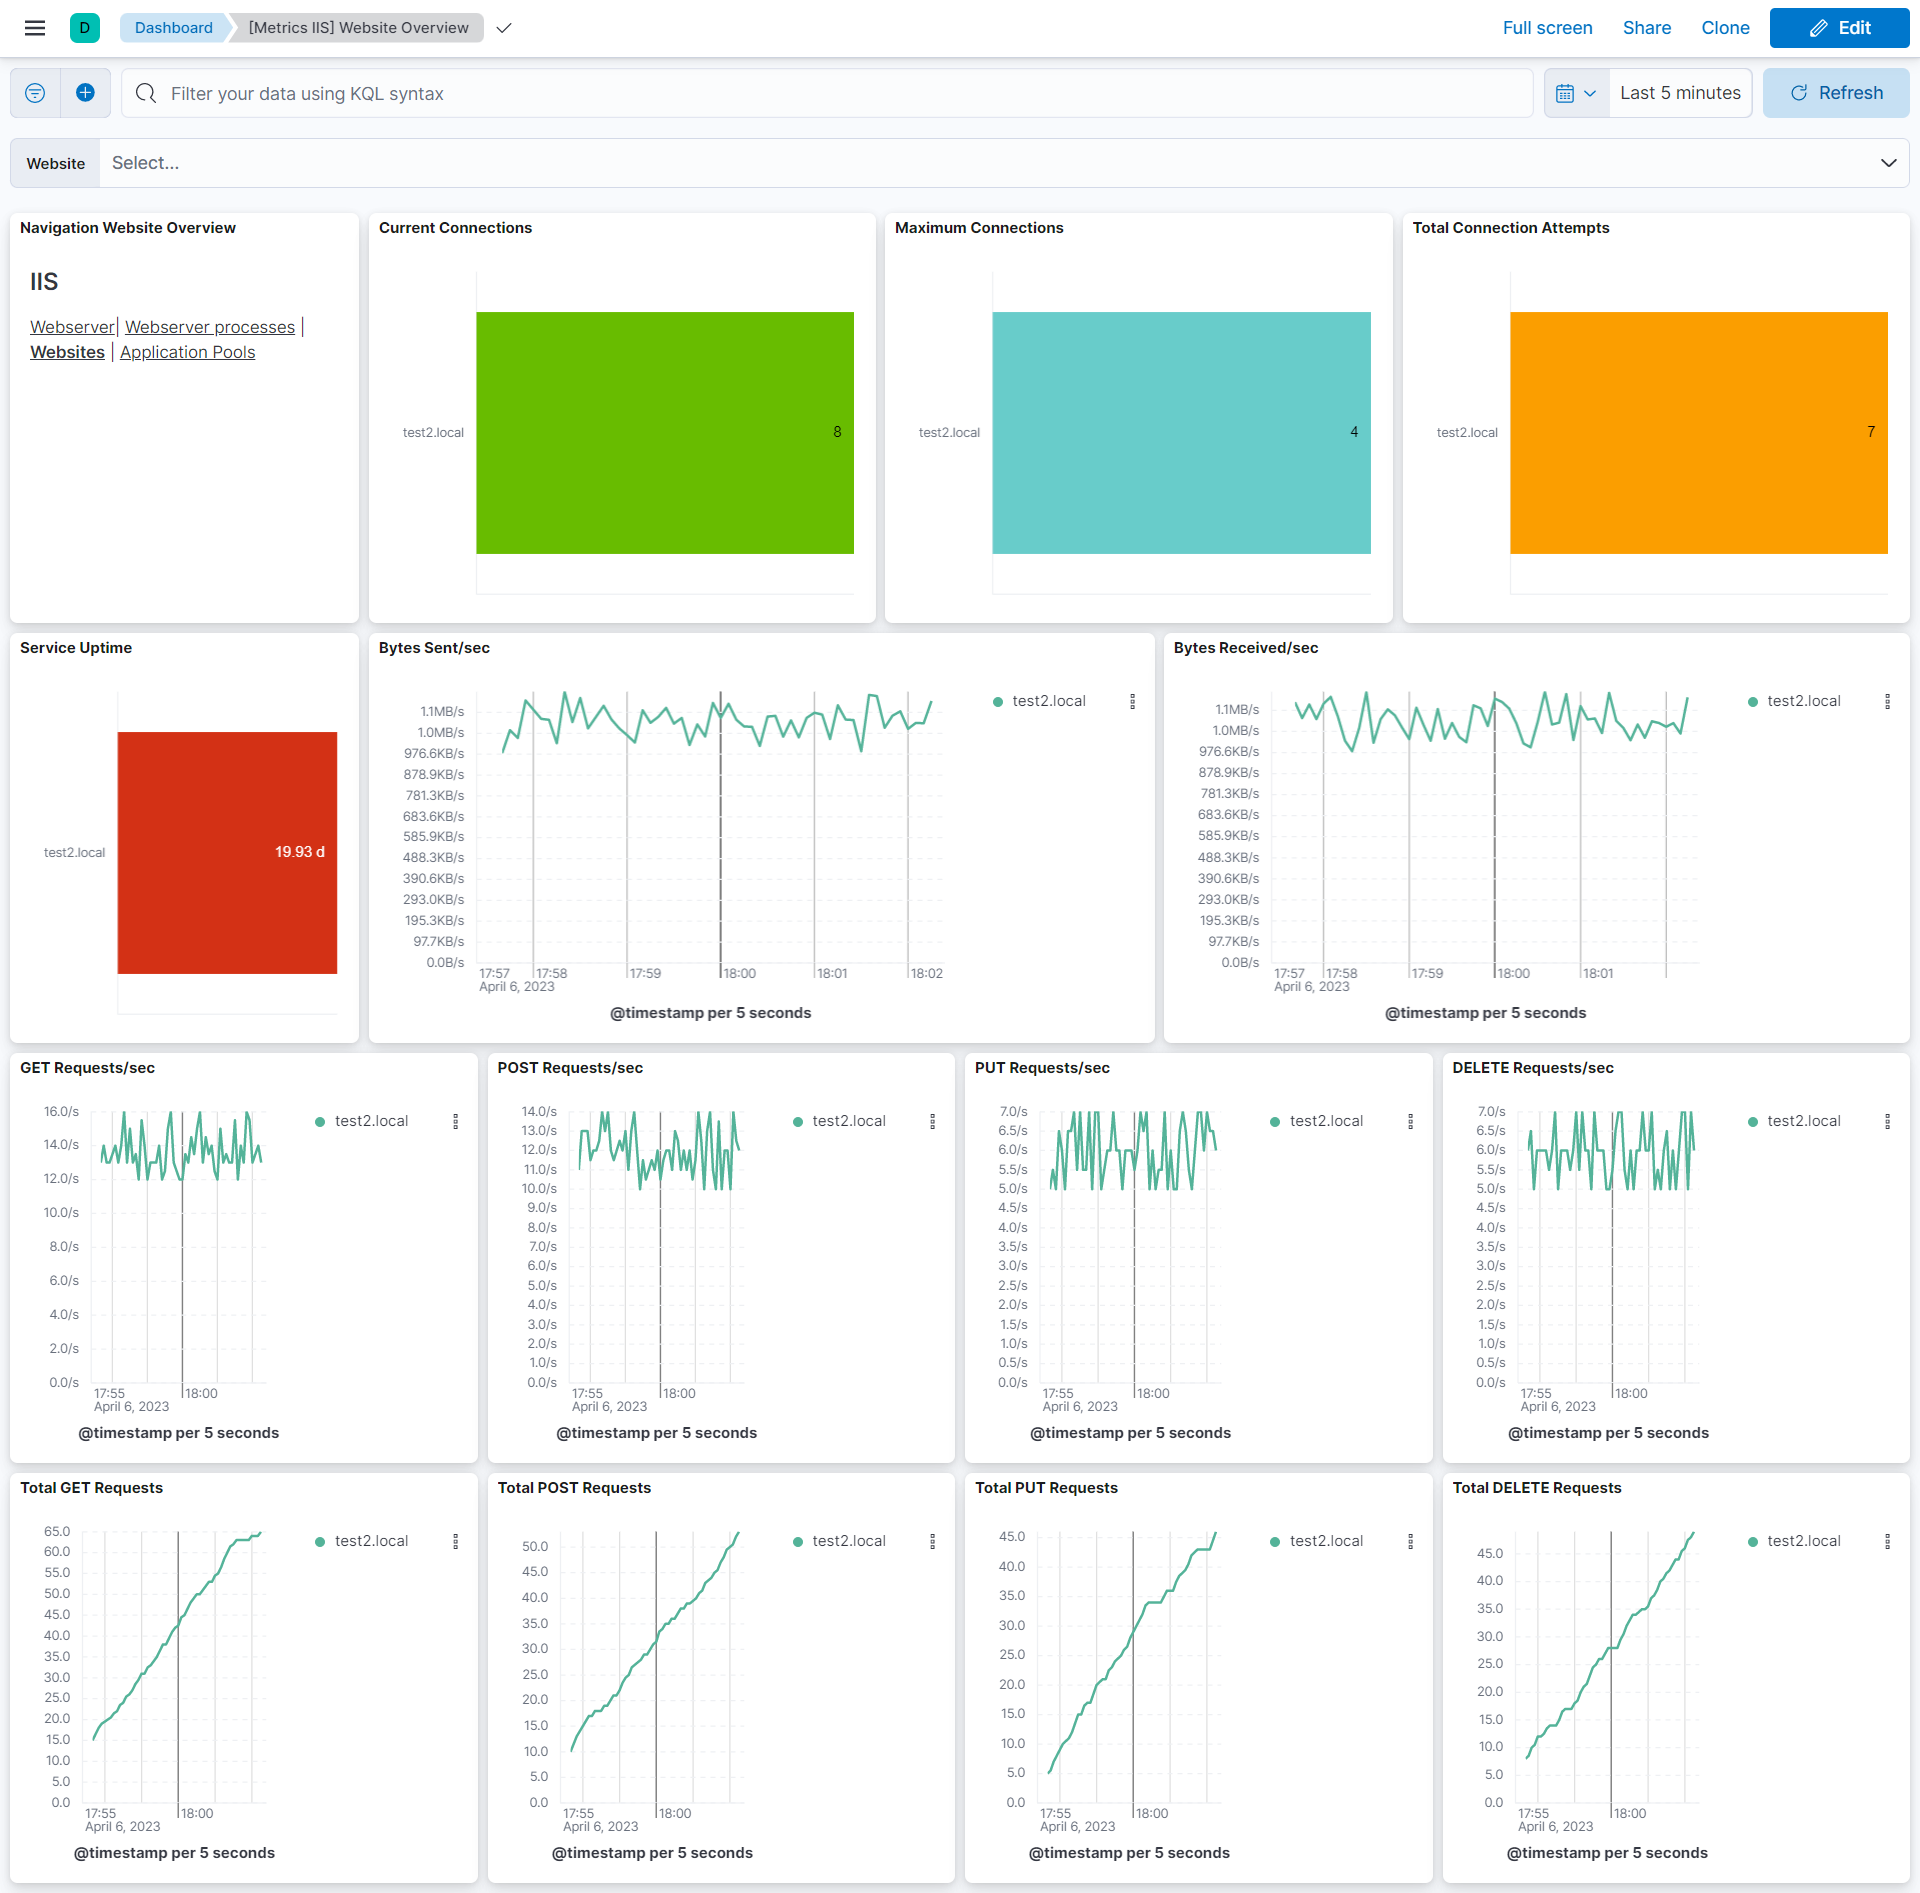Open the hamburger navigation menu
1920x1893 pixels.
[35, 28]
